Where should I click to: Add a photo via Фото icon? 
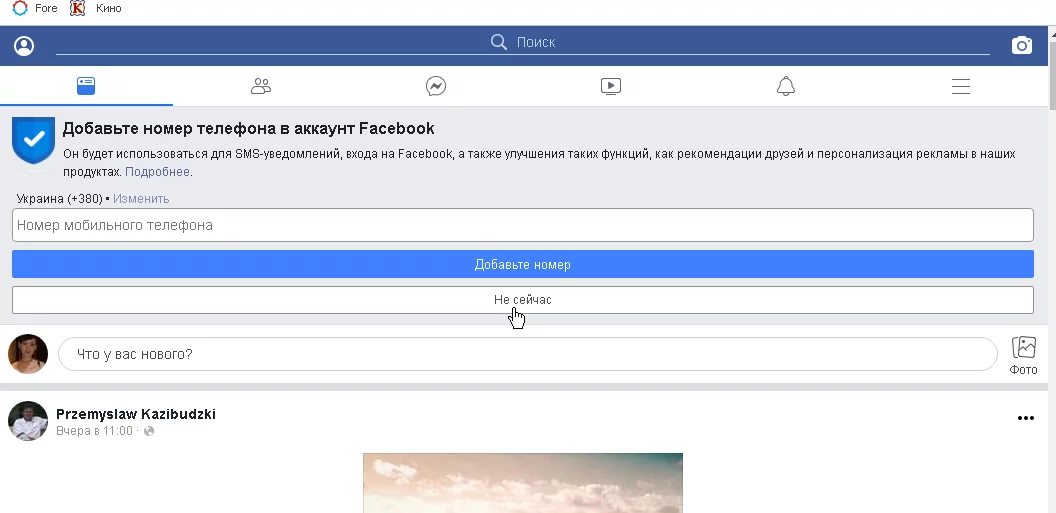(x=1024, y=355)
